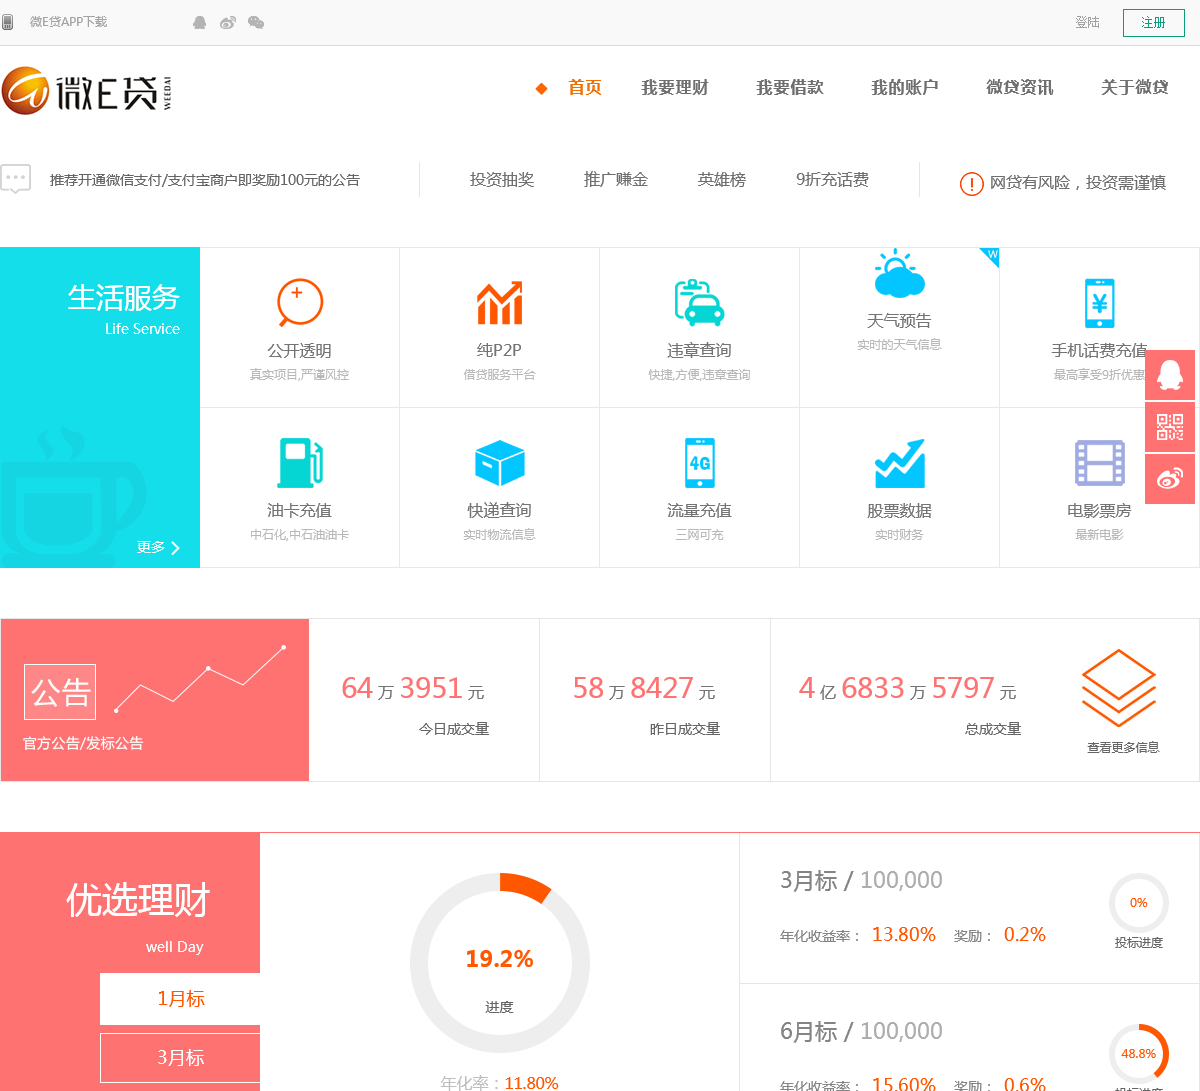Screen dimensions: 1200x1091
Task: Open the 纯P2P chart icon
Action: point(499,303)
